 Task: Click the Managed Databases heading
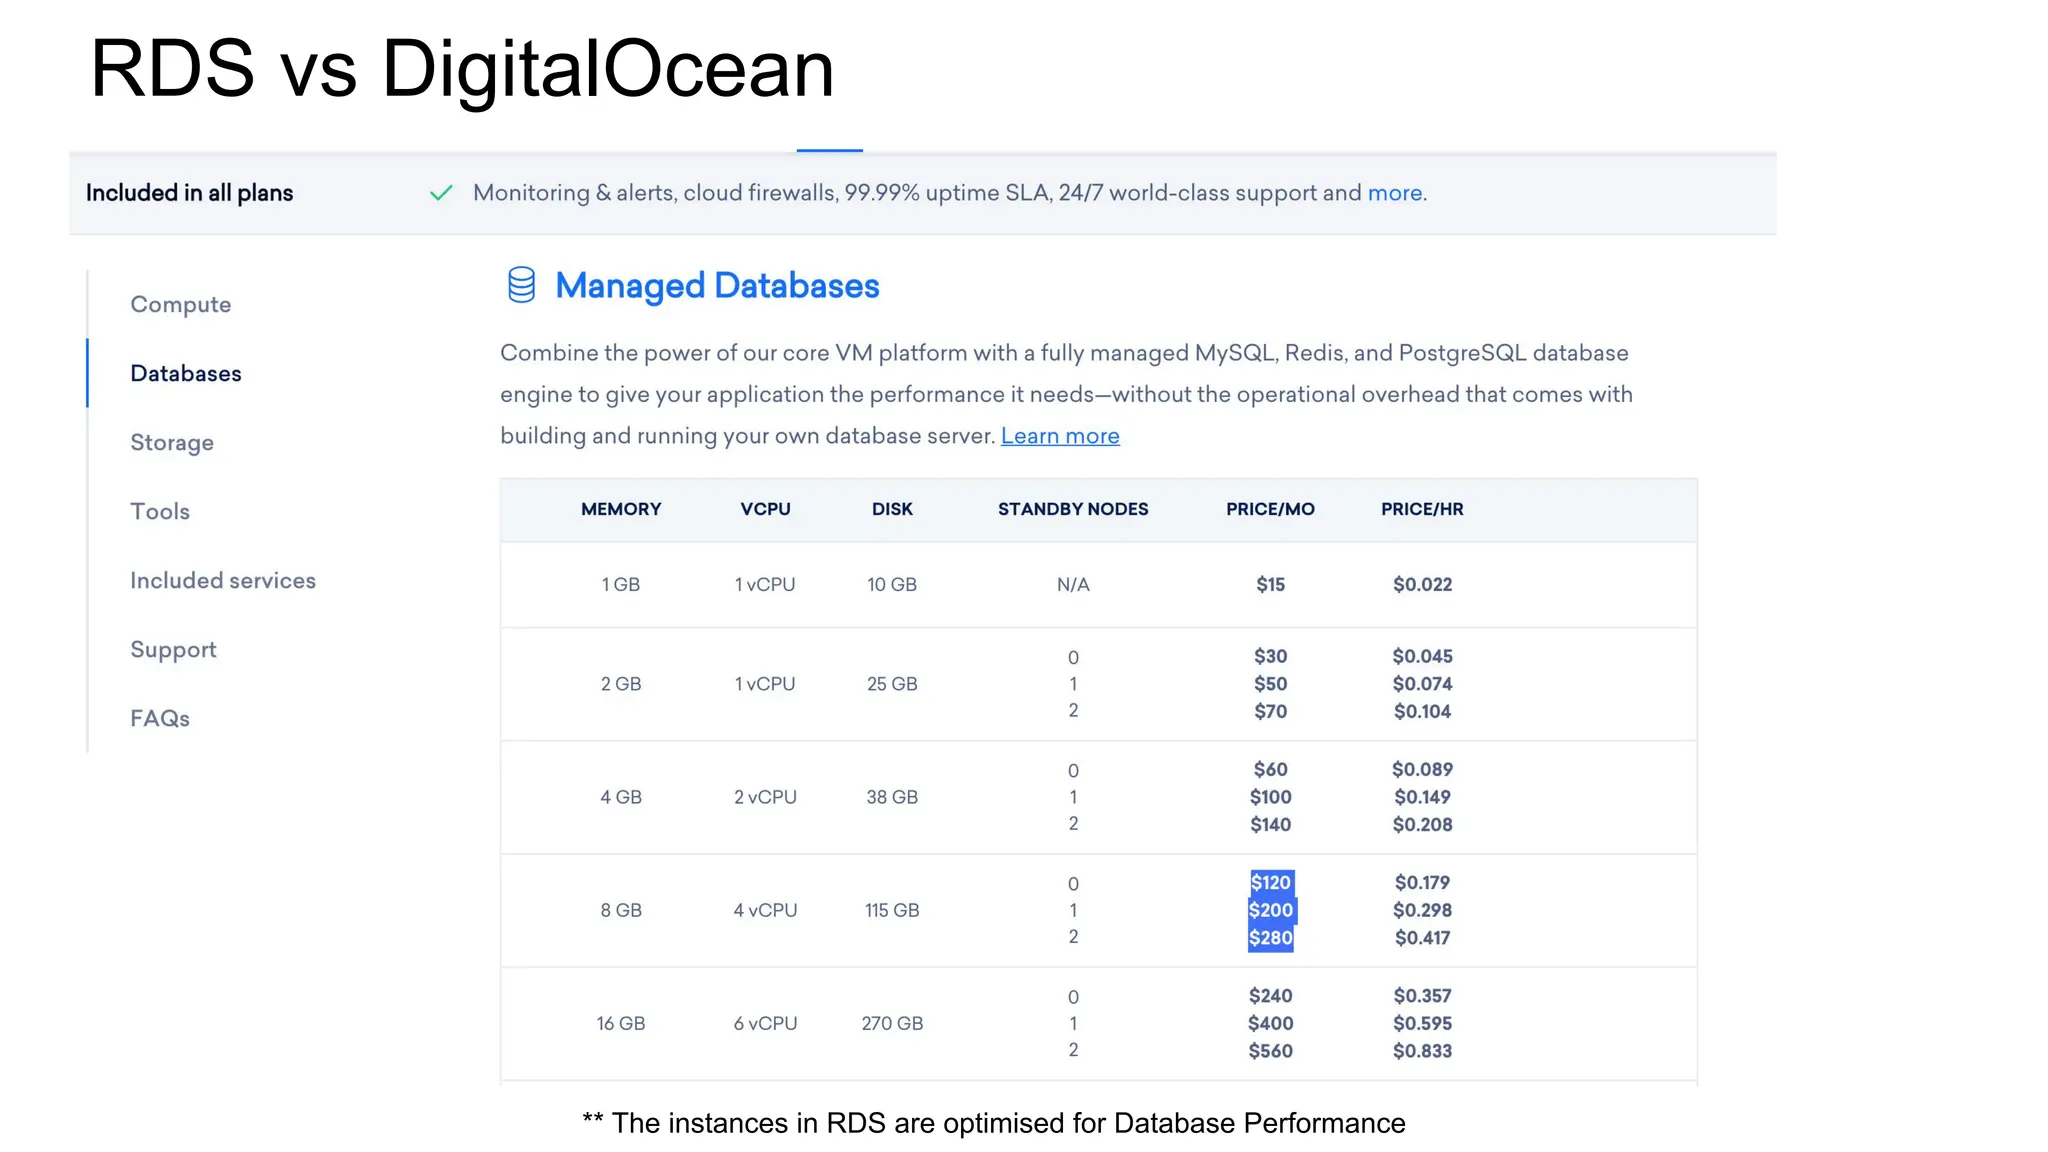[x=717, y=286]
